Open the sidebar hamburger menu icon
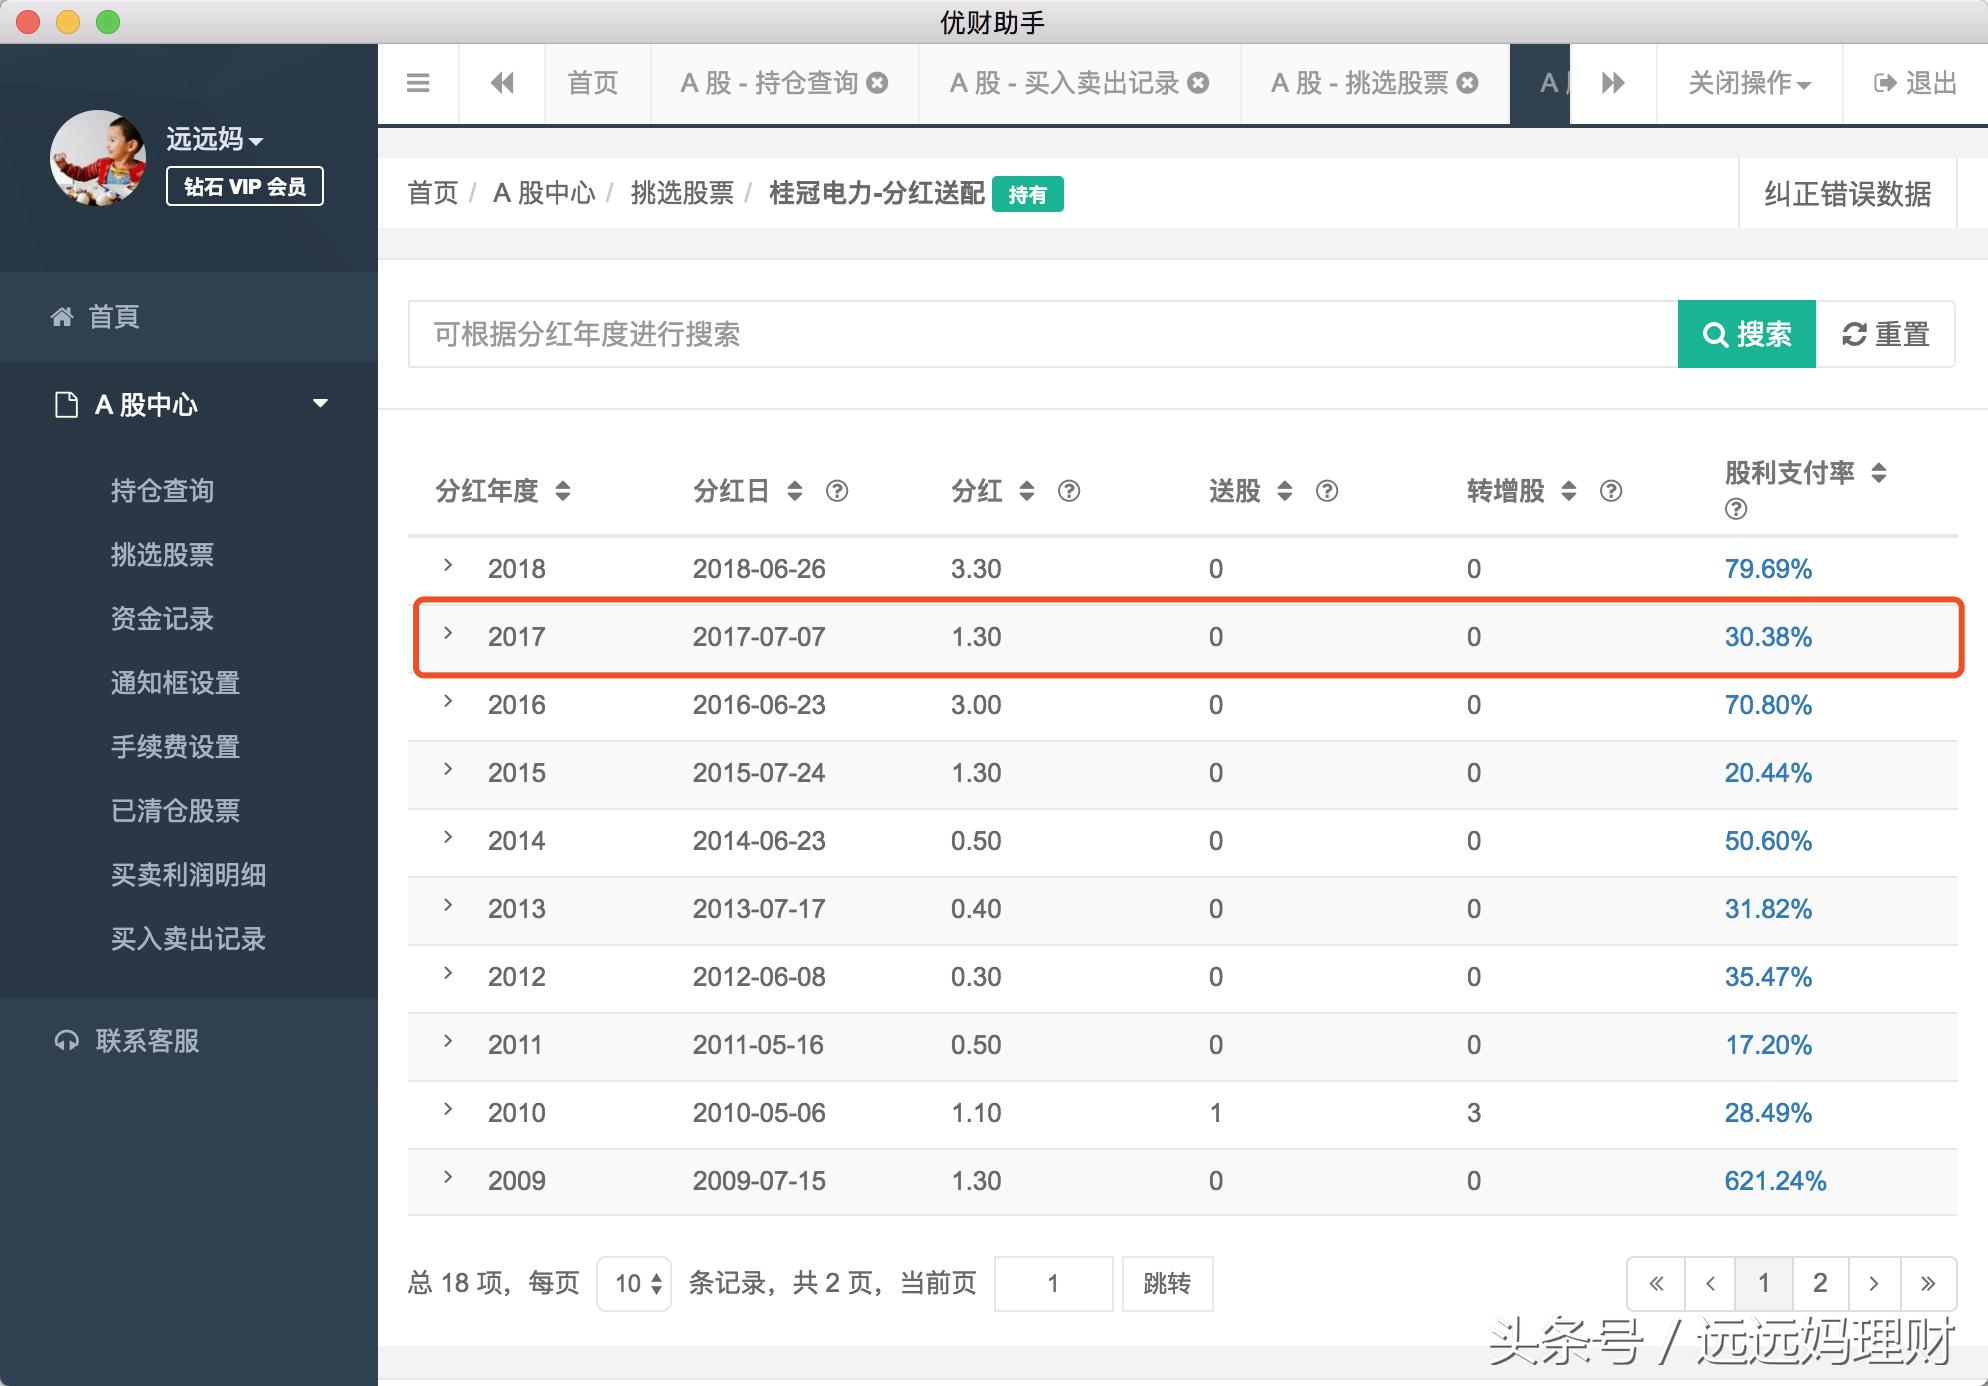 tap(418, 83)
